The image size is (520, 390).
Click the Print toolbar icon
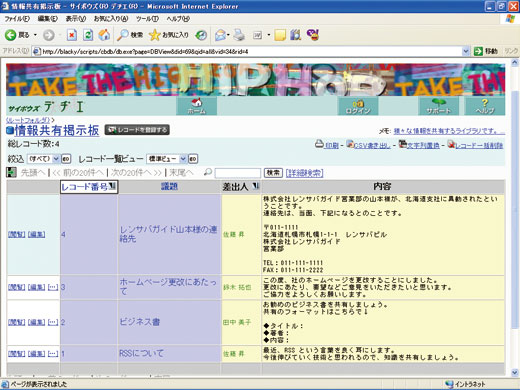[x=239, y=35]
